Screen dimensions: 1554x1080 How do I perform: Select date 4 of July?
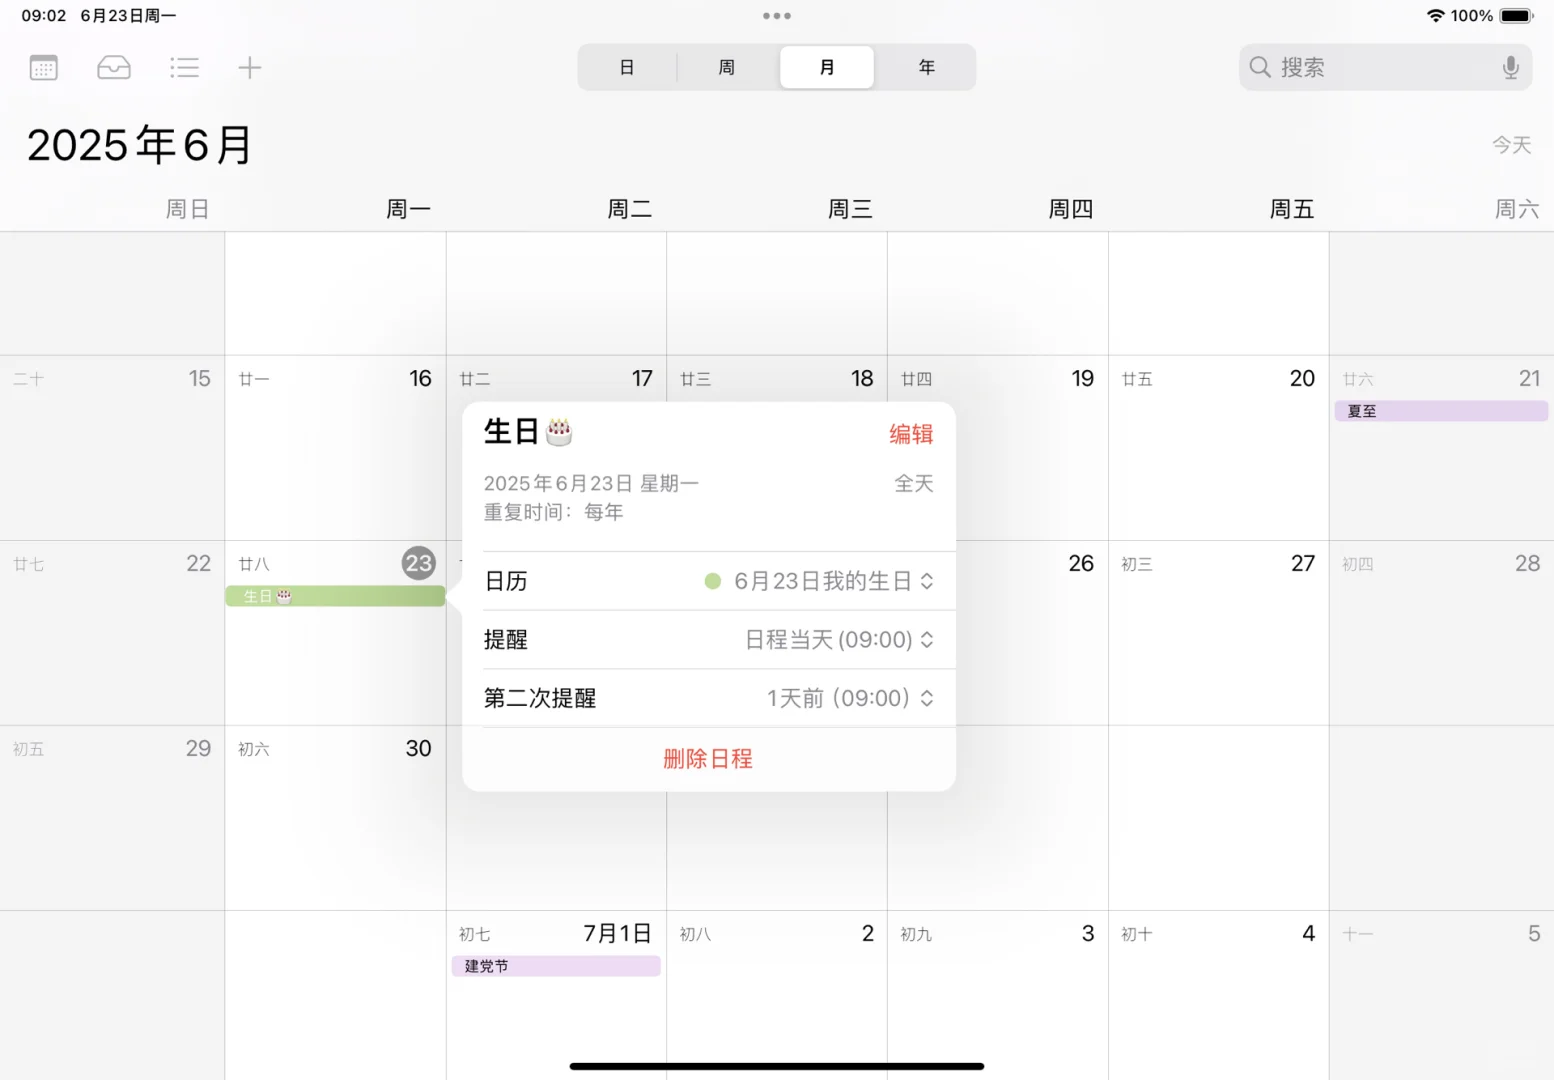[x=1308, y=934]
